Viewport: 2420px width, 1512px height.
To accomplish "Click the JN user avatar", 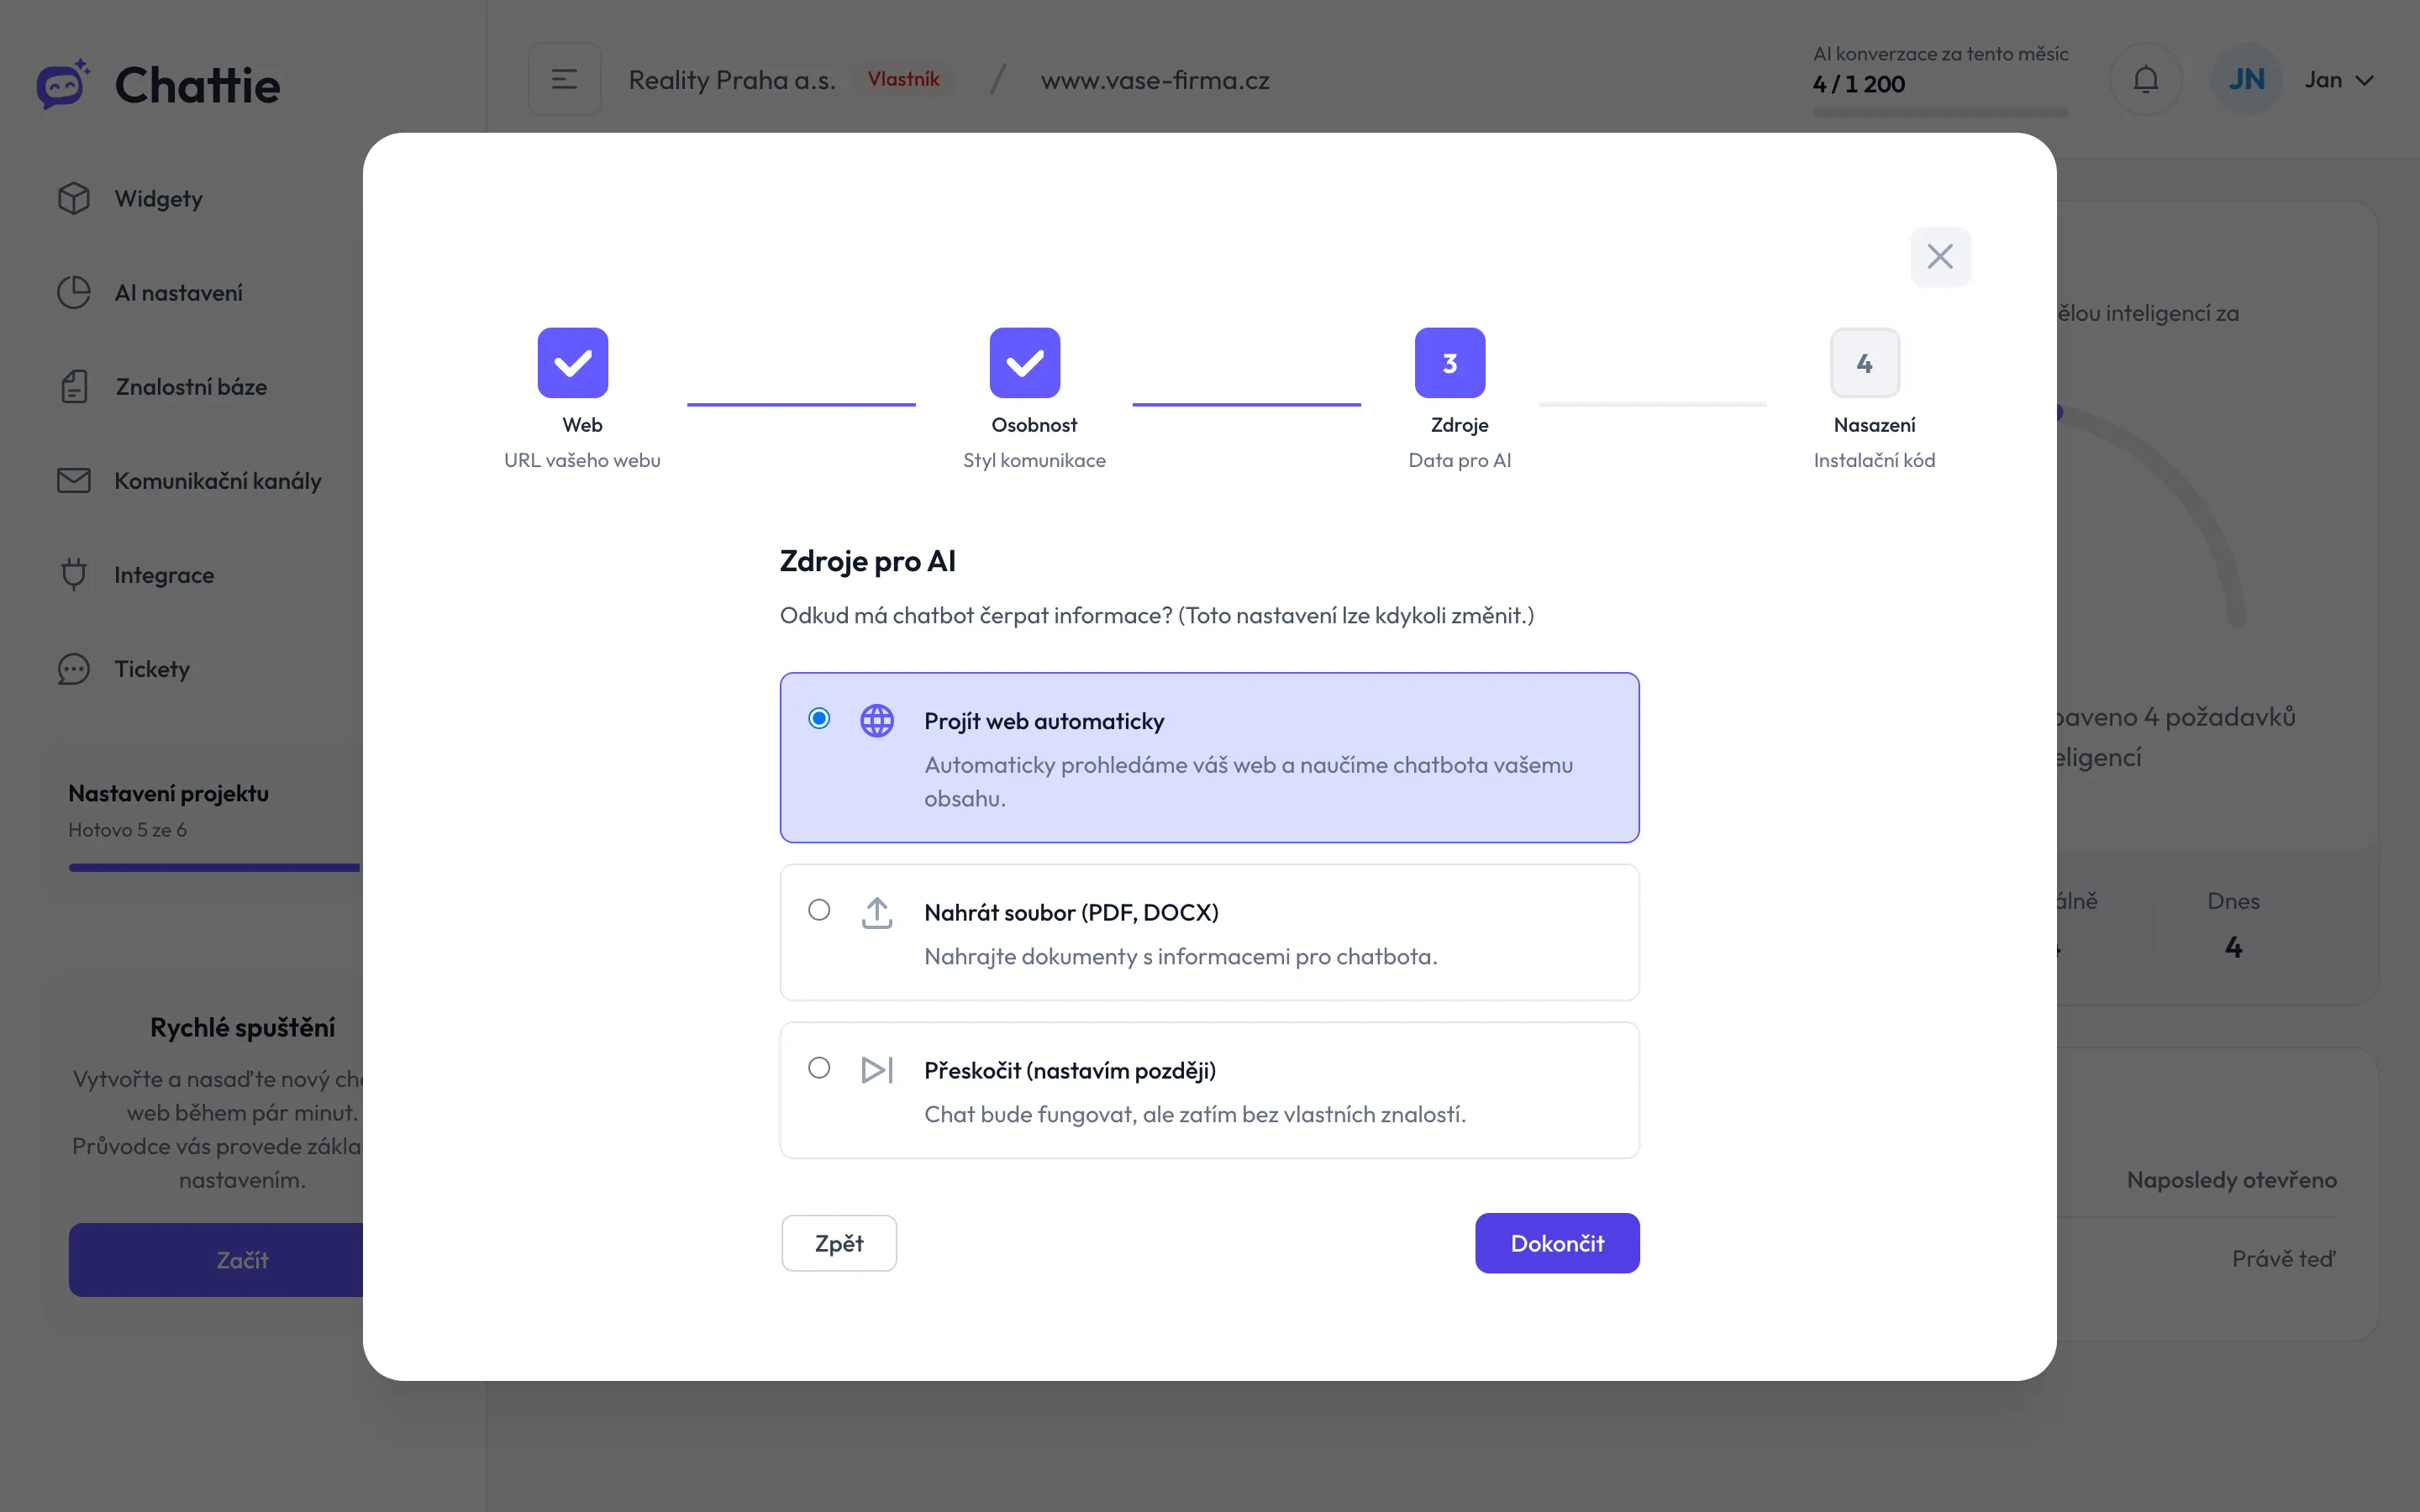I will click(x=2246, y=79).
